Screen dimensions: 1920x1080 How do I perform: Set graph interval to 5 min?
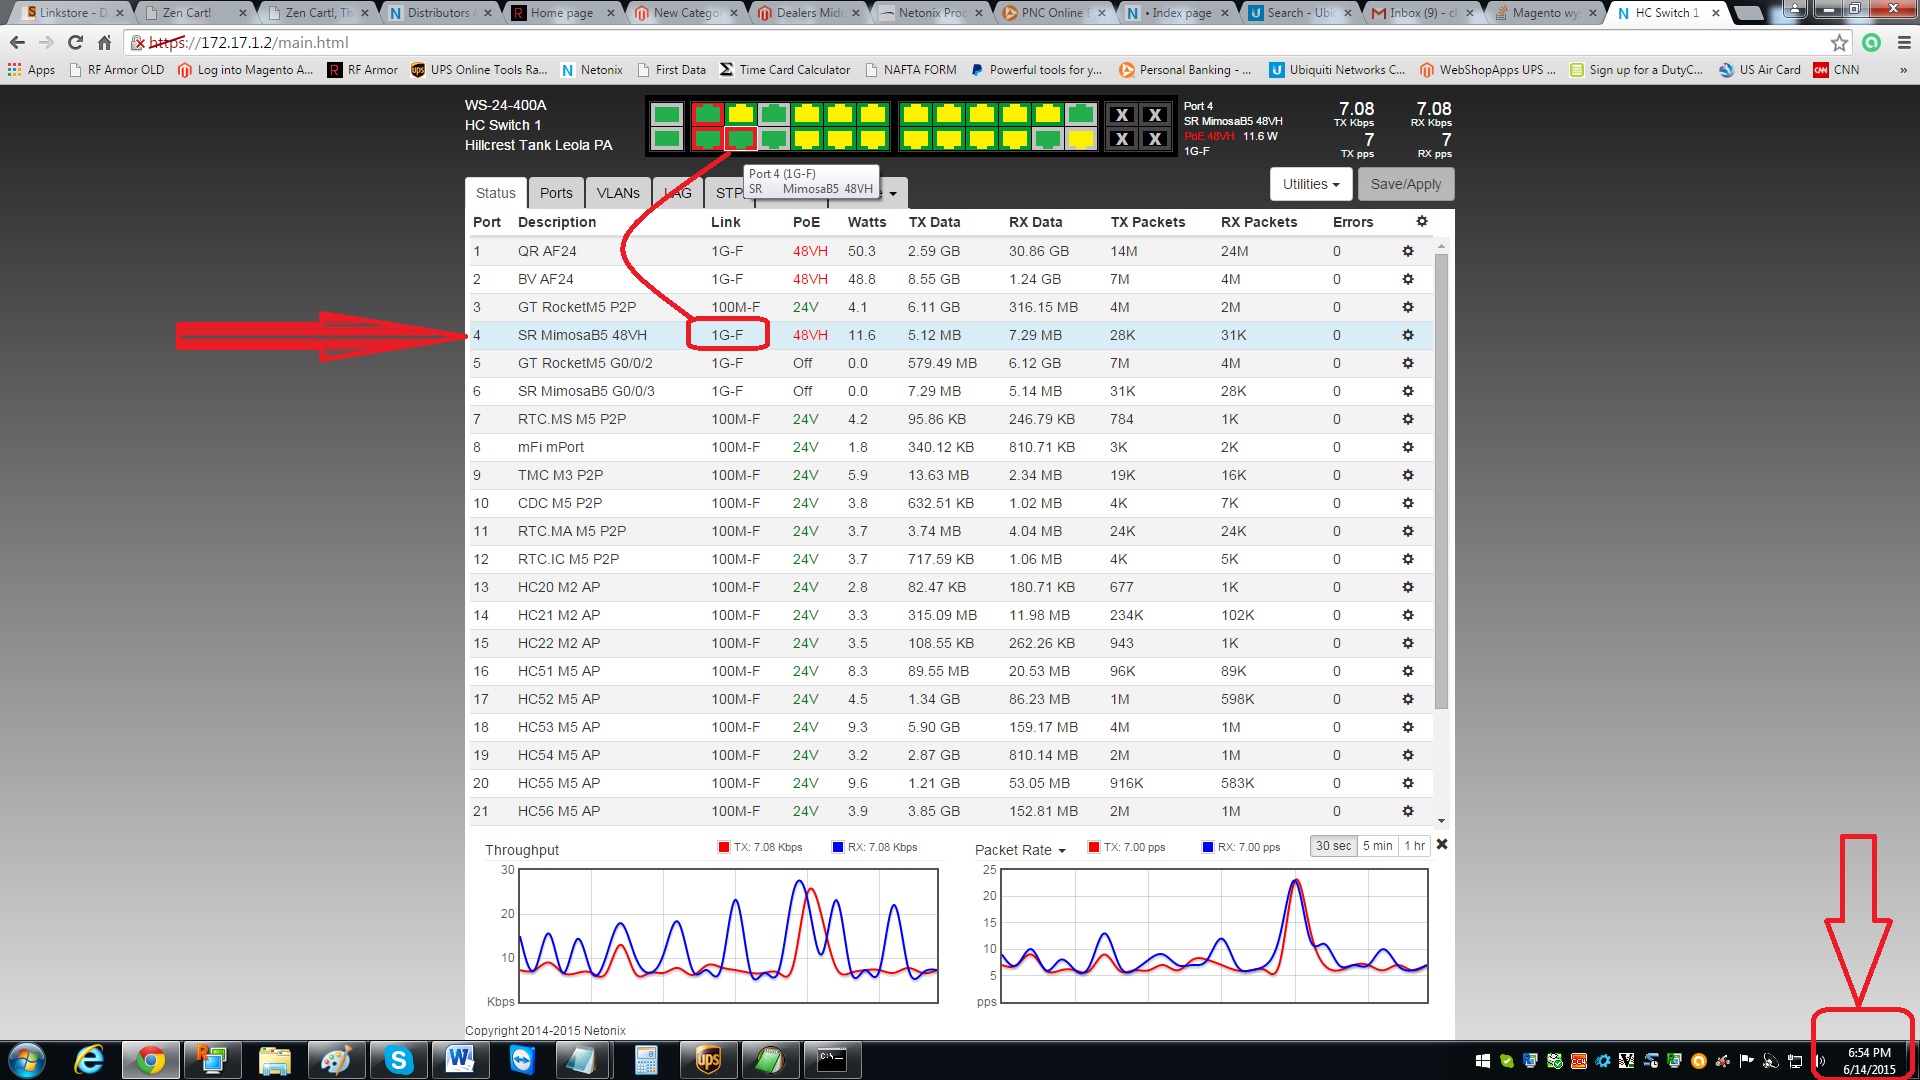click(1377, 846)
